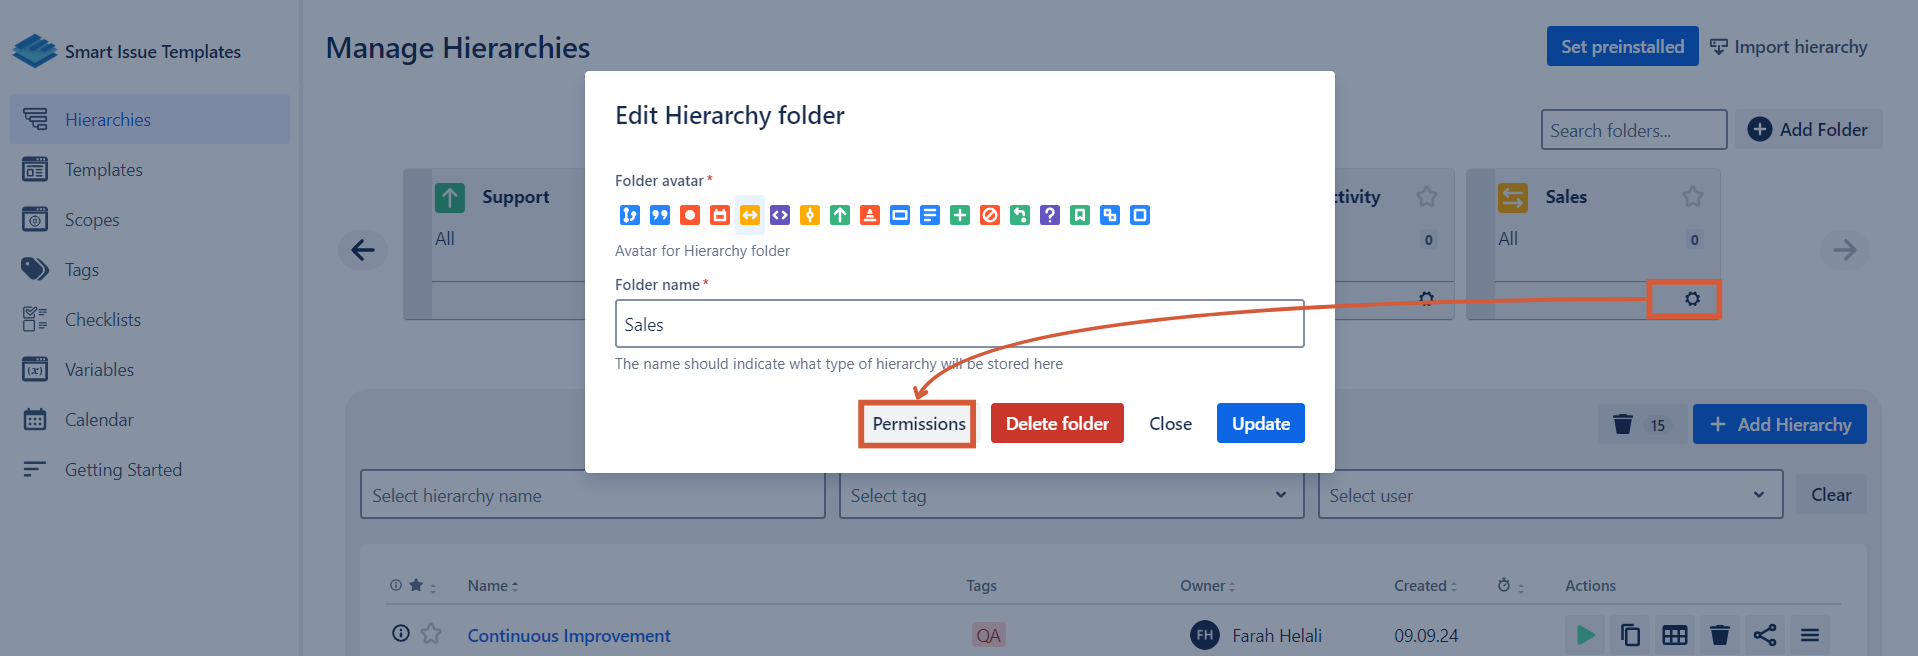Select the blue quotation marks avatar

659,215
